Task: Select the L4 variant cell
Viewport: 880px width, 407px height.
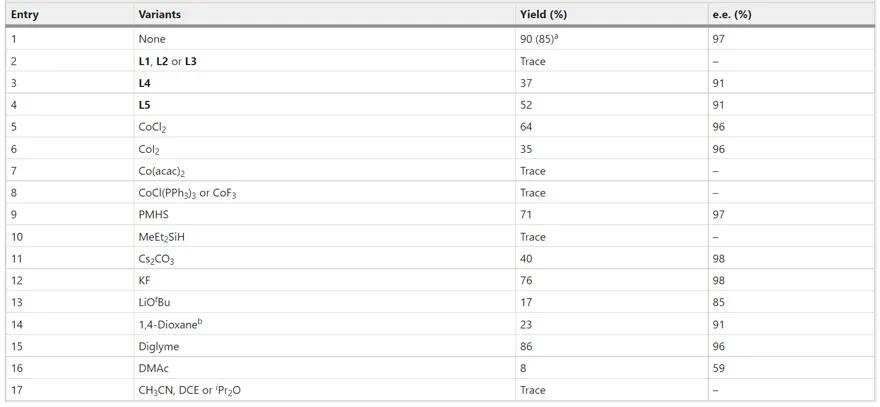Action: tap(145, 83)
